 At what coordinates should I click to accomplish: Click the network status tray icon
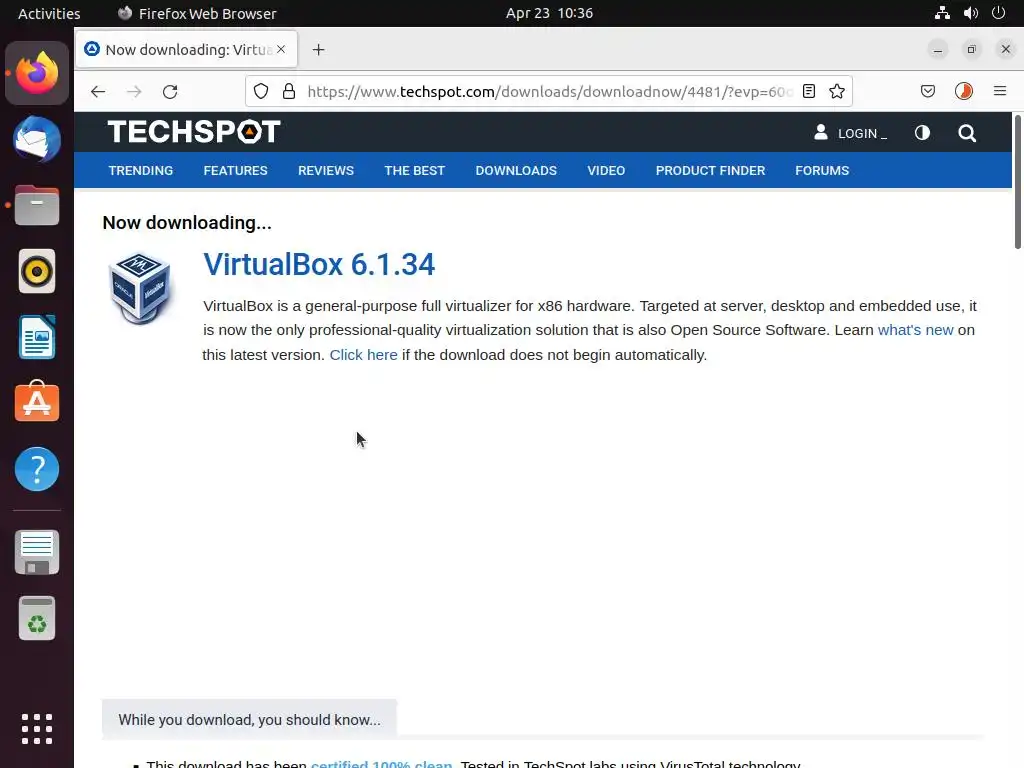tap(942, 13)
